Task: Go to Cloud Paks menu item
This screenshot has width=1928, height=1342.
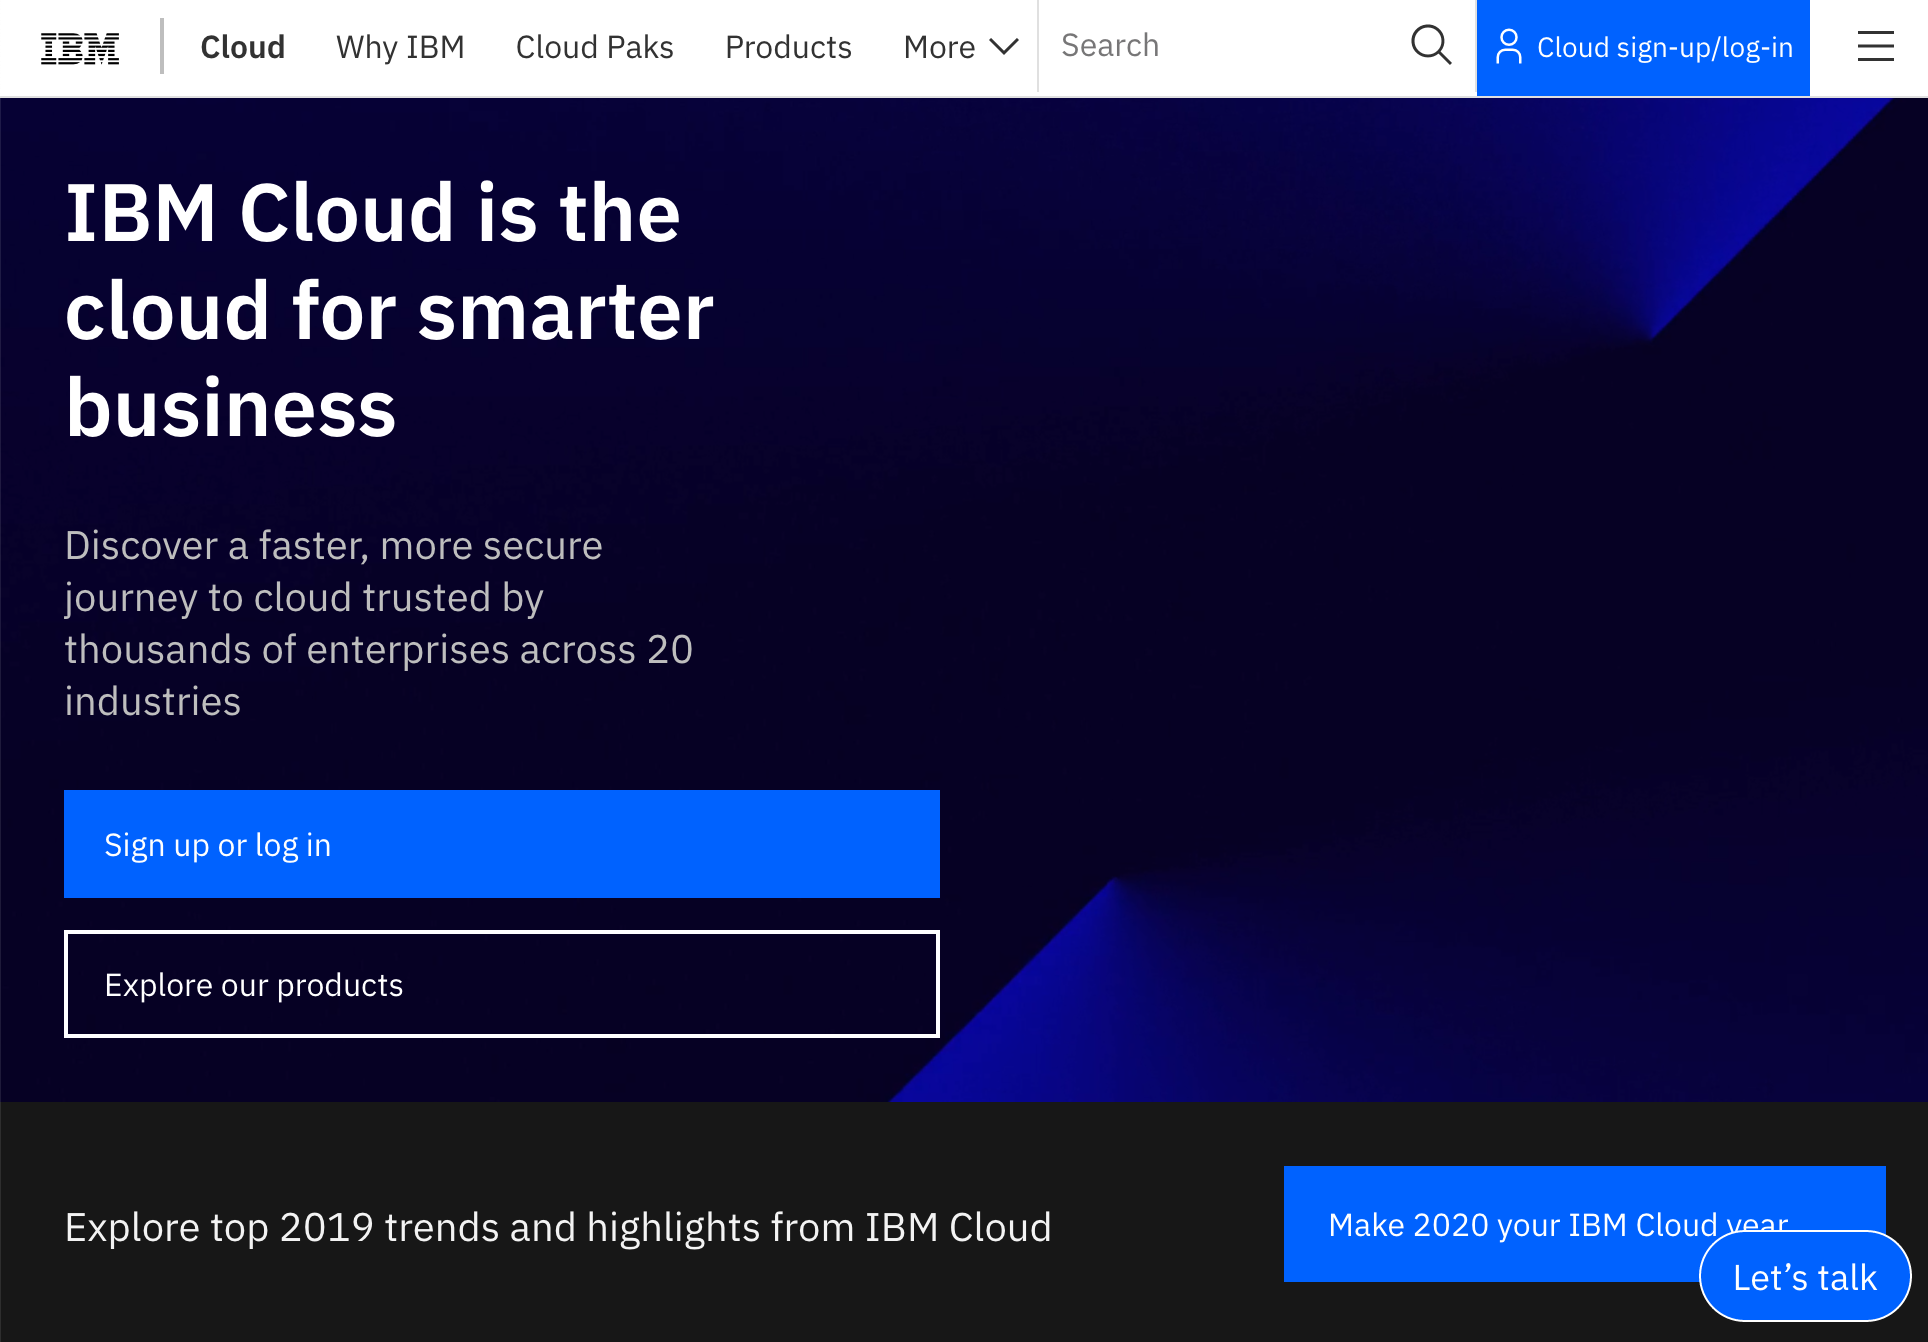Action: (x=594, y=47)
